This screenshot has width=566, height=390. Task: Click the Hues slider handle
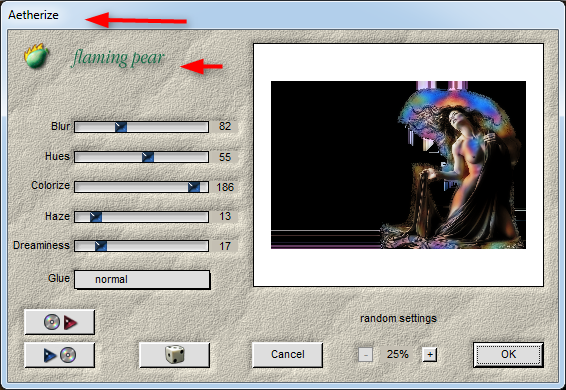[148, 157]
